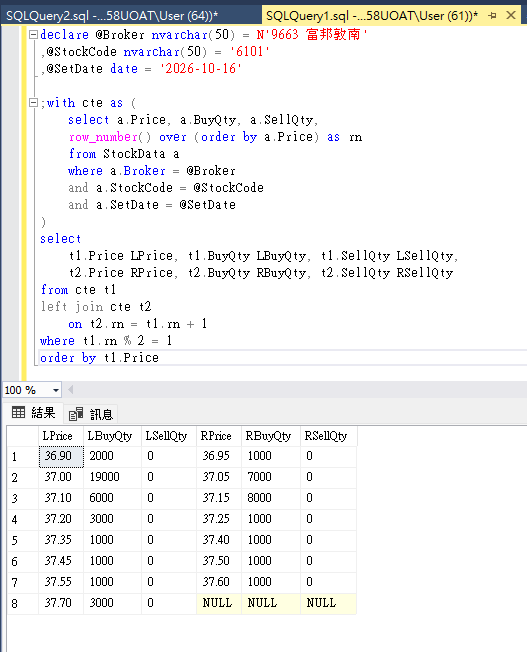Click the '2026-10-16' date string in code
Screen dimensions: 527x652
coord(200,69)
